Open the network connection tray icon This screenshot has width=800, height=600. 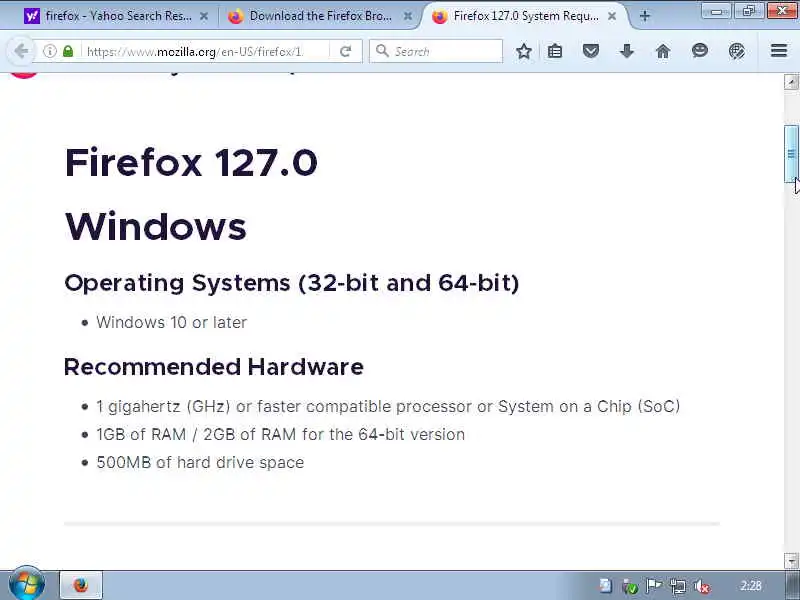678,586
